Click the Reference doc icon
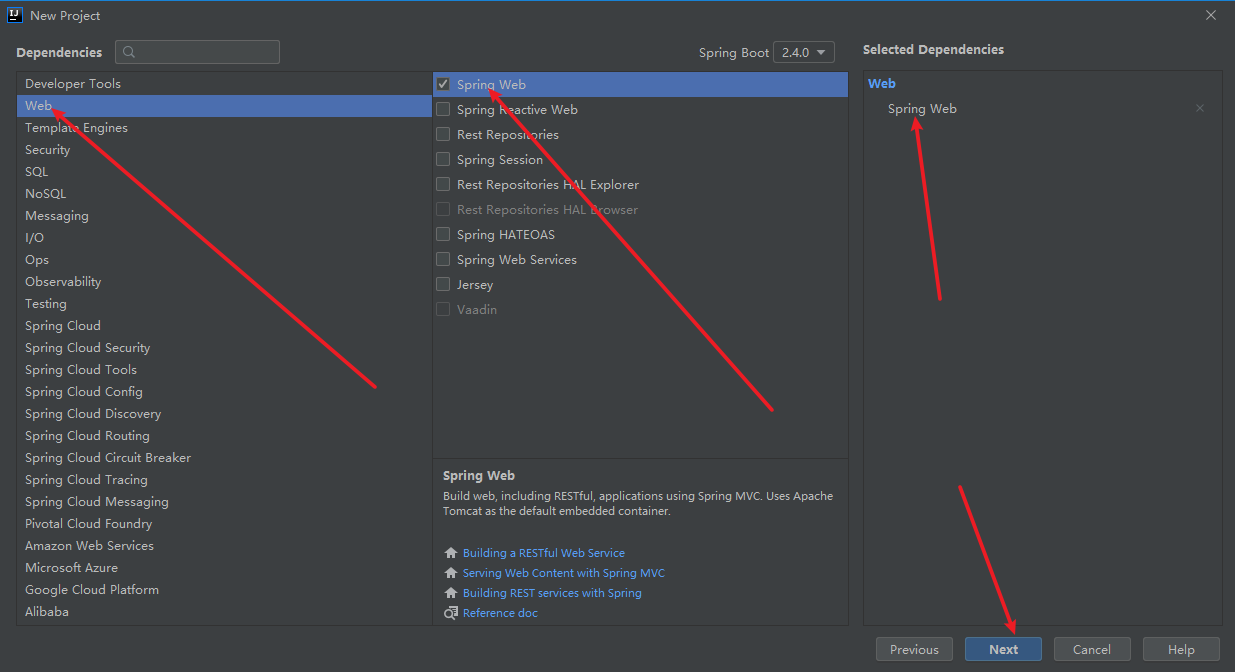 451,613
